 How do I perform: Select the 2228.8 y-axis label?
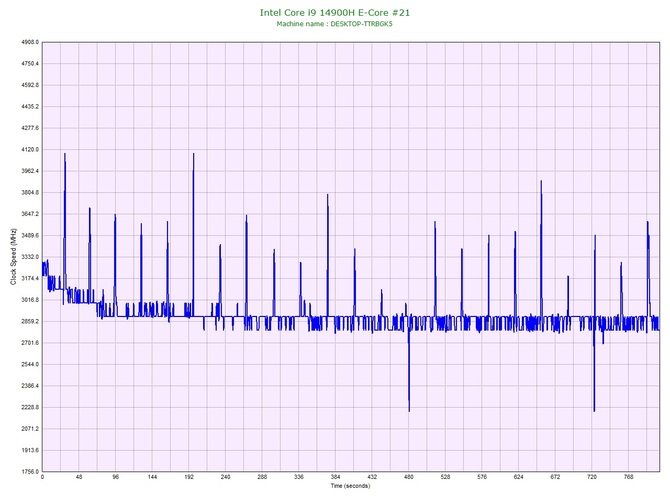click(30, 407)
